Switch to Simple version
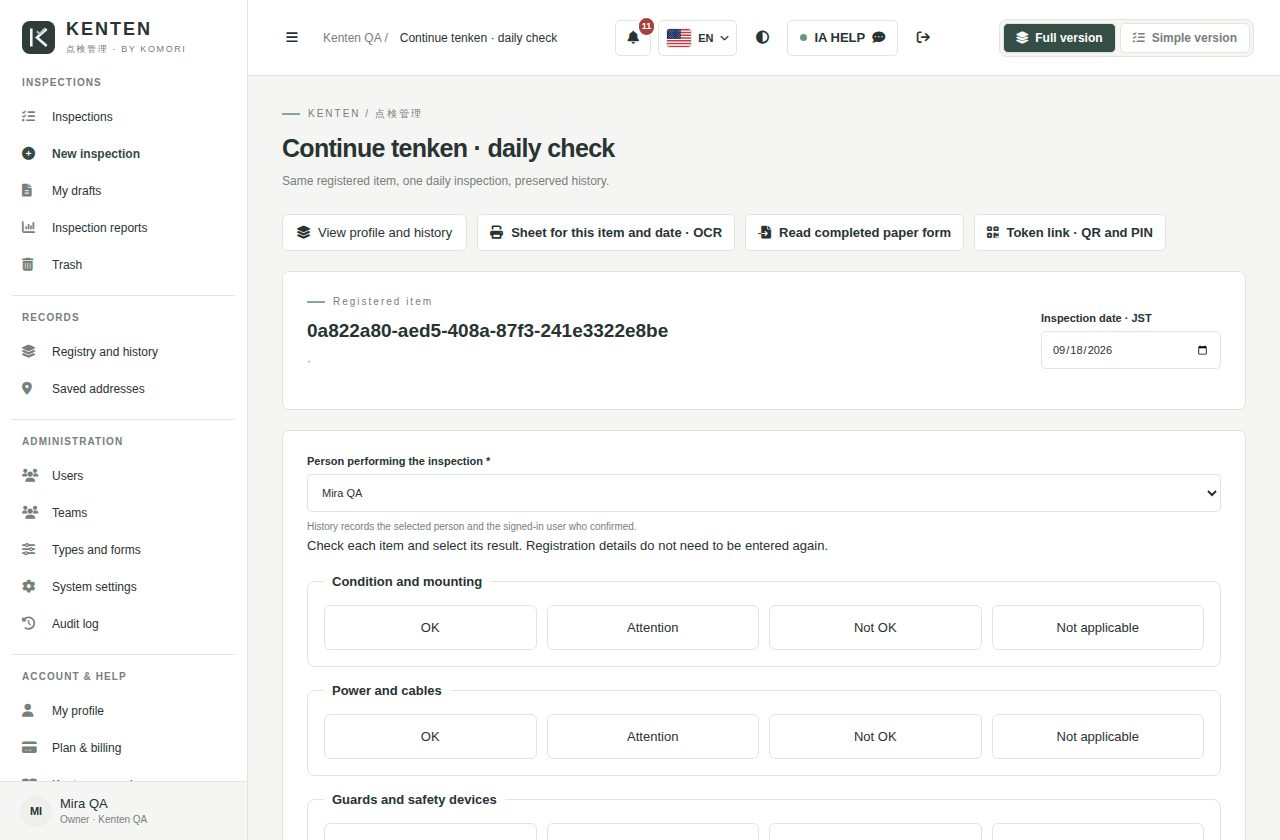 1185,38
